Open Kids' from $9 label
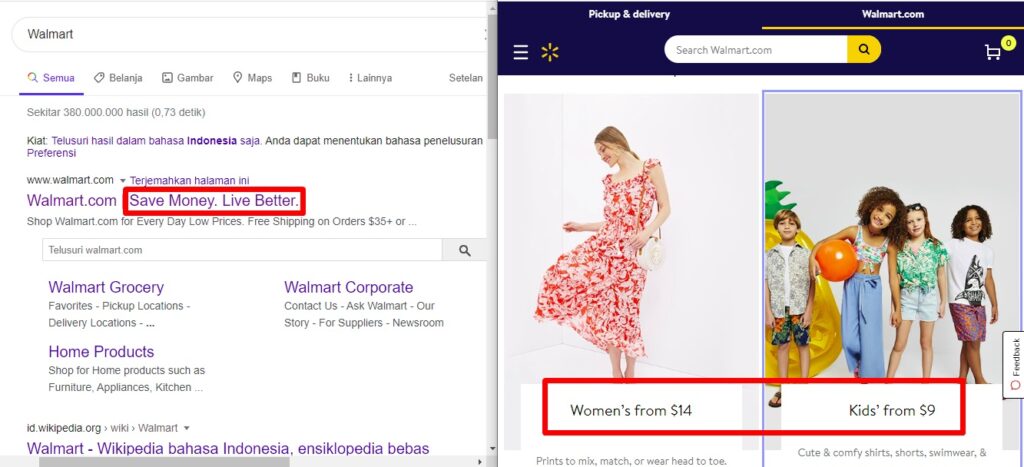This screenshot has height=467, width=1024. click(892, 410)
